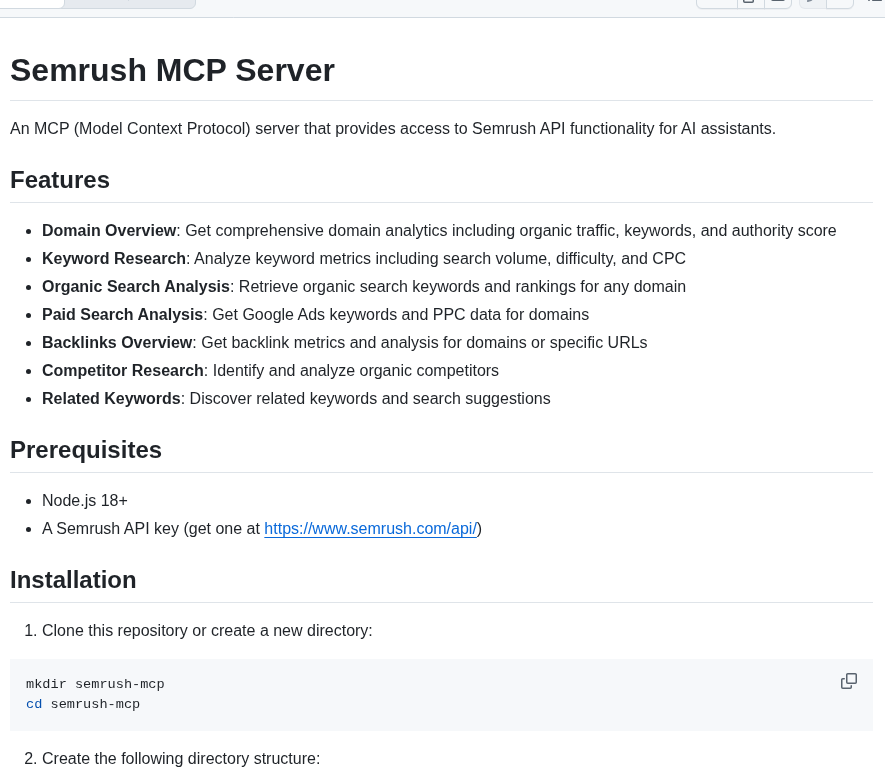Copy the mkdir semrush-mcp code block
Image resolution: width=885 pixels, height=768 pixels.
coord(848,681)
